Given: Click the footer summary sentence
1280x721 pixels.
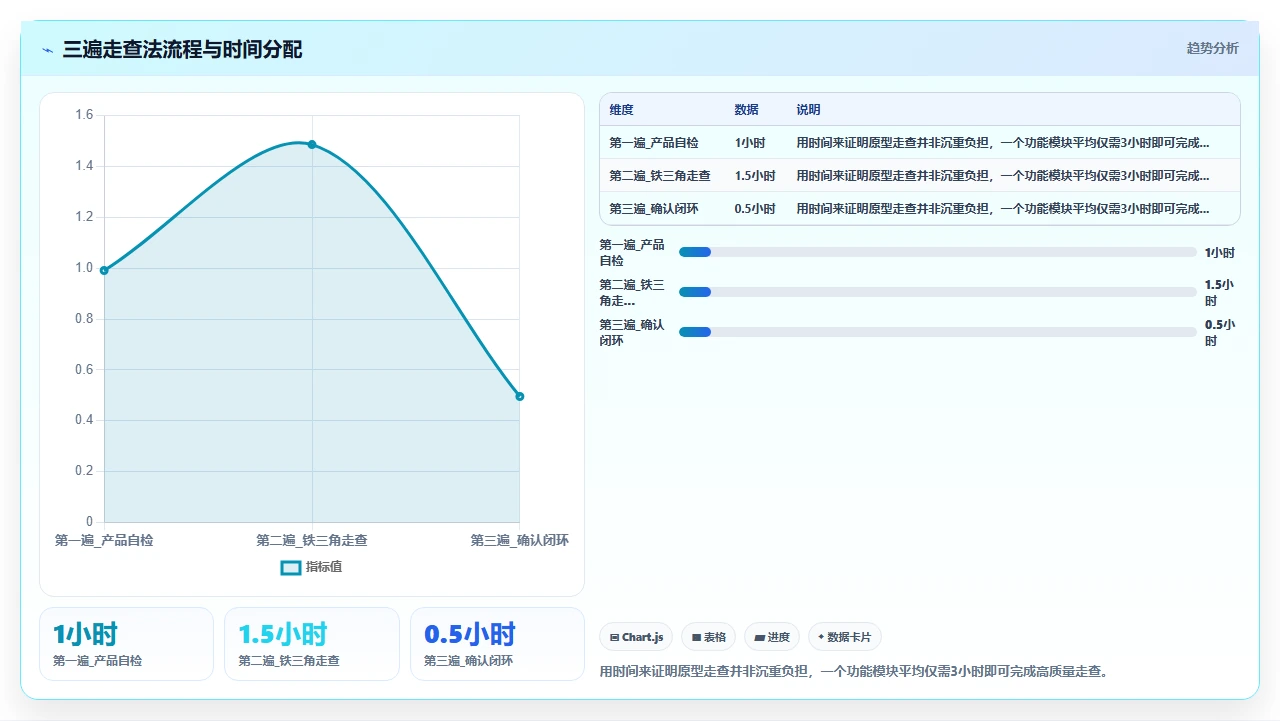Looking at the screenshot, I should point(853,672).
